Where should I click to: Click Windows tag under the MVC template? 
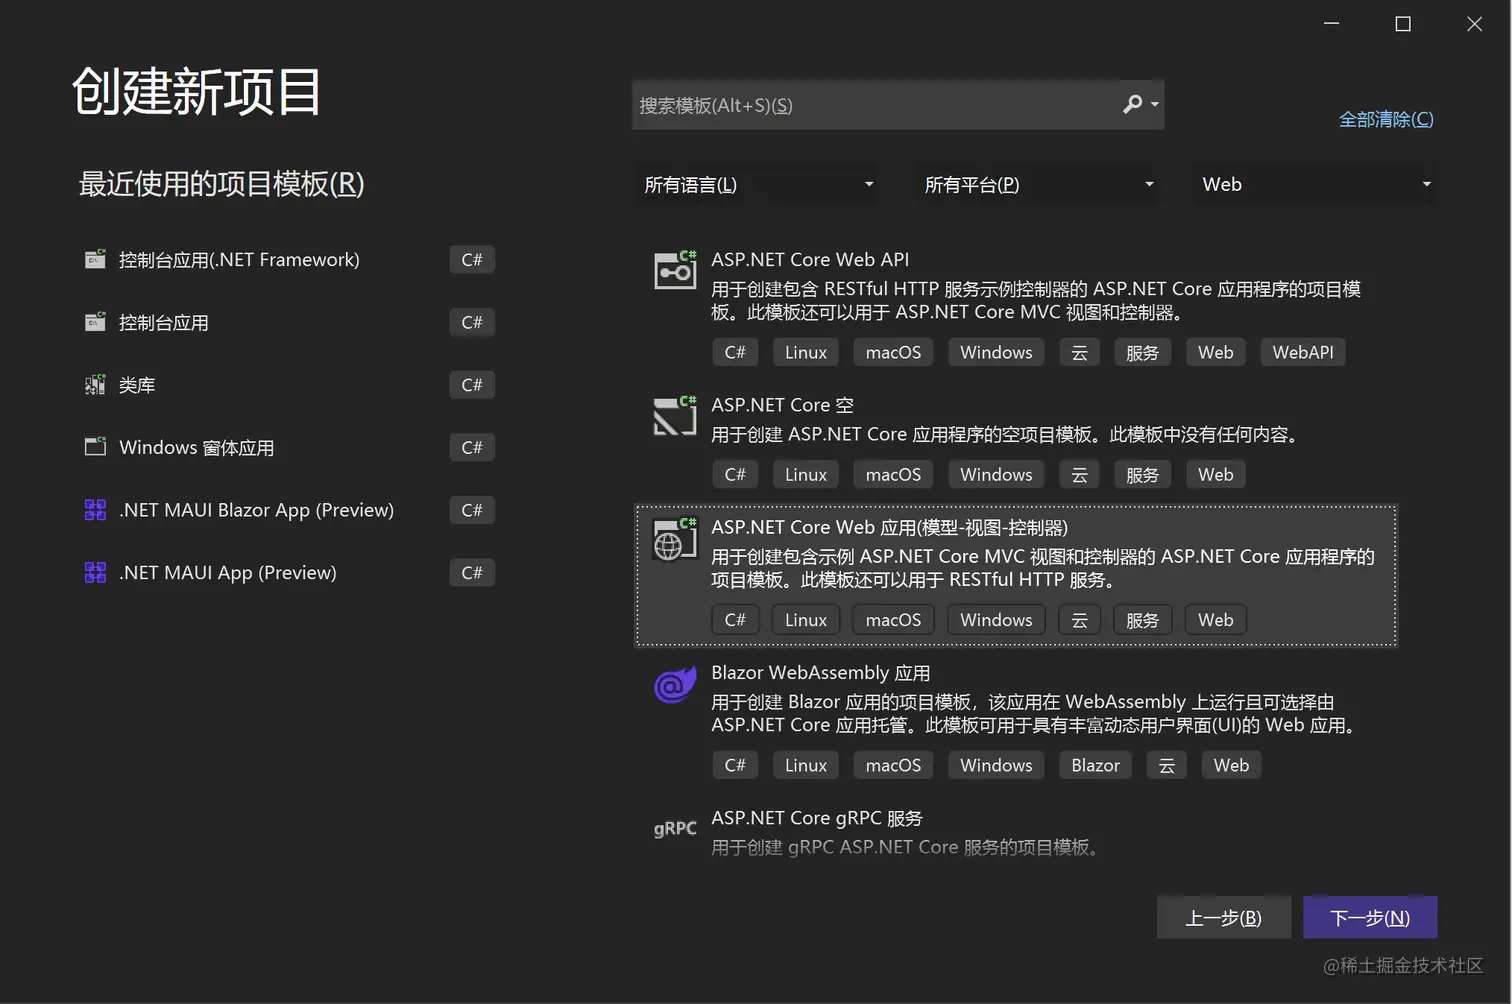(996, 620)
